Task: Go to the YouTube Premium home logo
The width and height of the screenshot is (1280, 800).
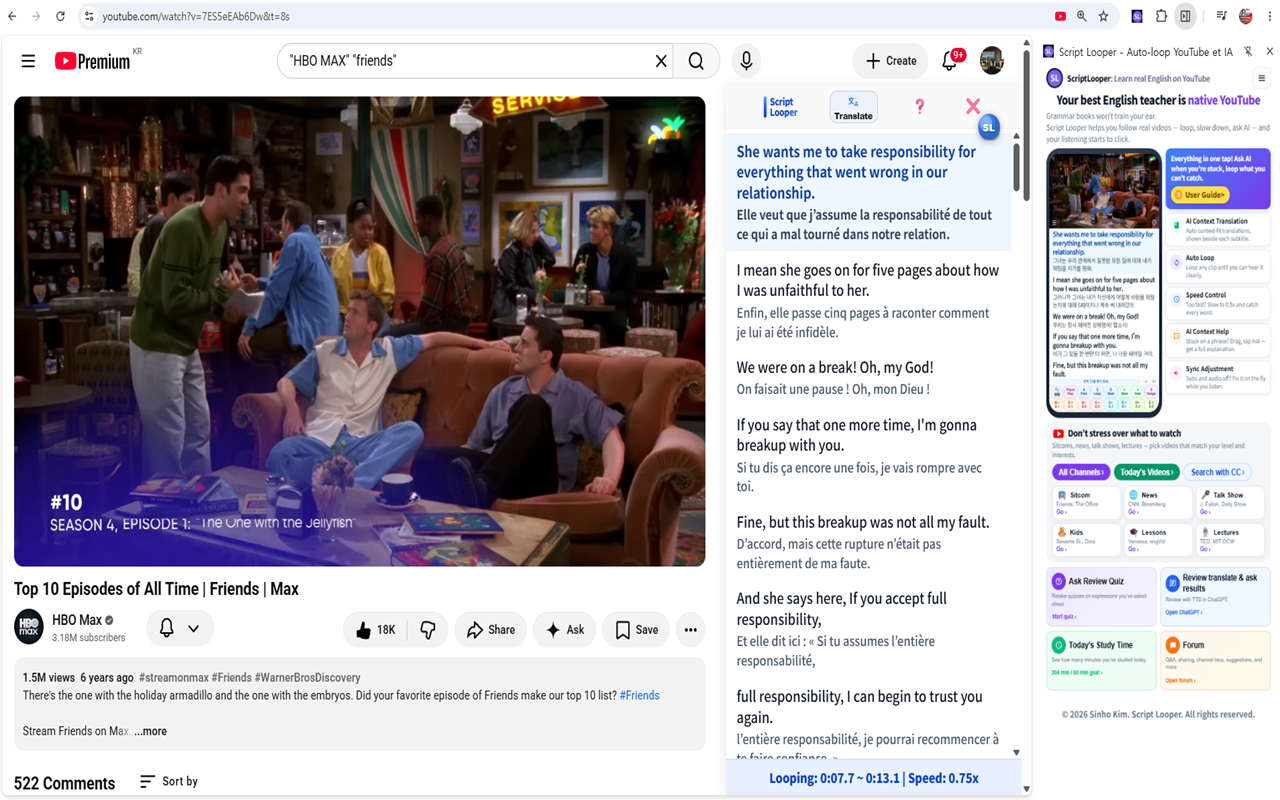Action: click(x=92, y=61)
